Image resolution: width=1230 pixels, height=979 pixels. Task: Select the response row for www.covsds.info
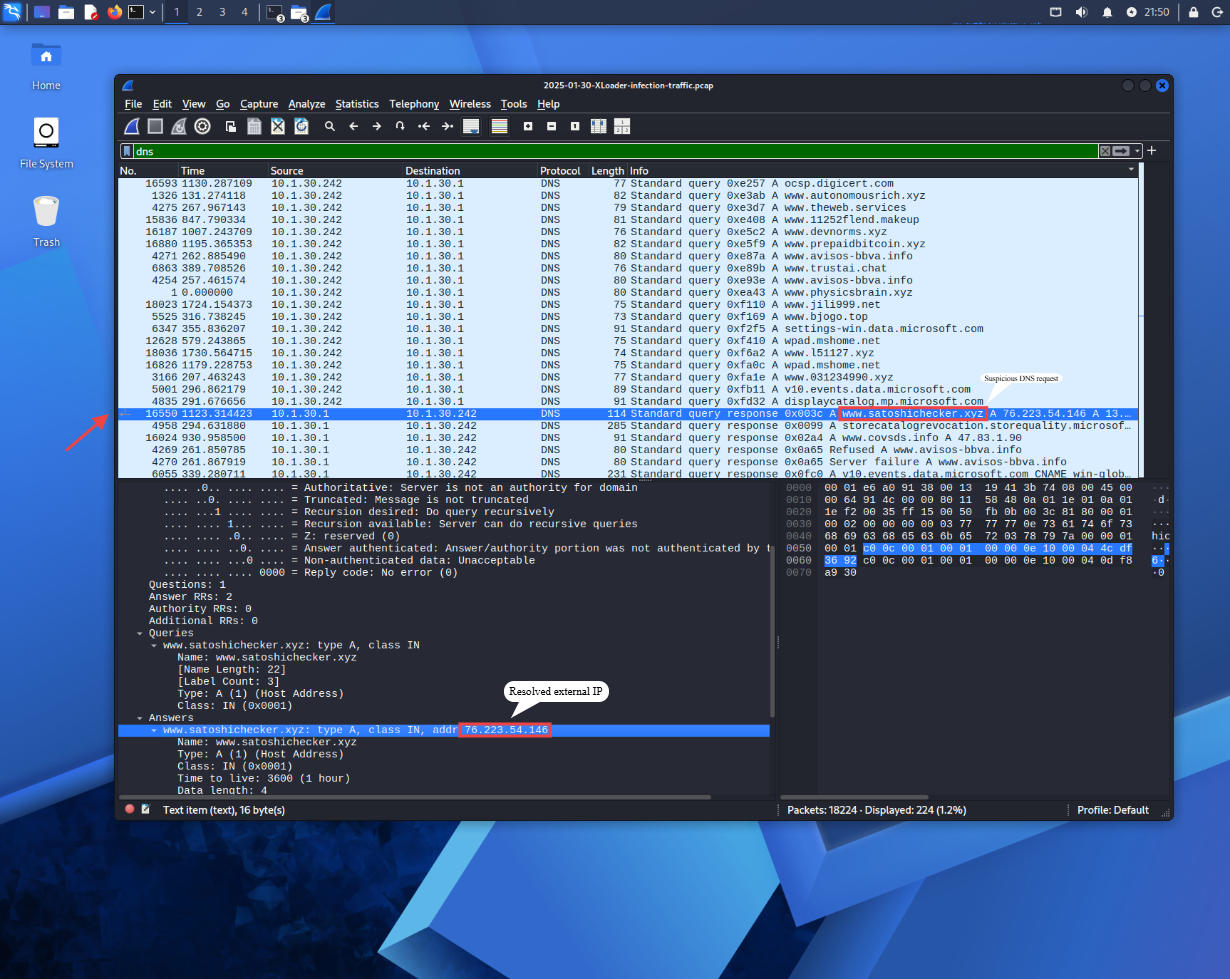point(630,437)
